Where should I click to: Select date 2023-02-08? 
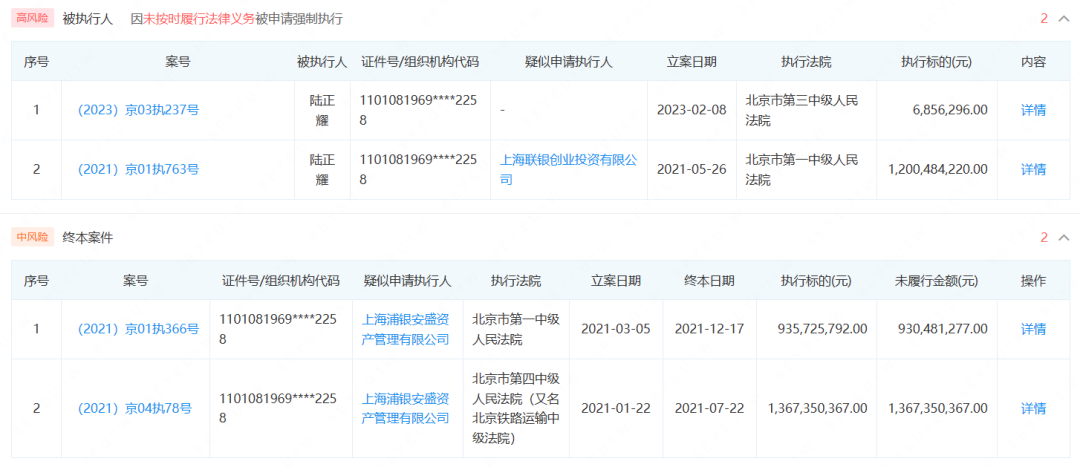pos(692,110)
